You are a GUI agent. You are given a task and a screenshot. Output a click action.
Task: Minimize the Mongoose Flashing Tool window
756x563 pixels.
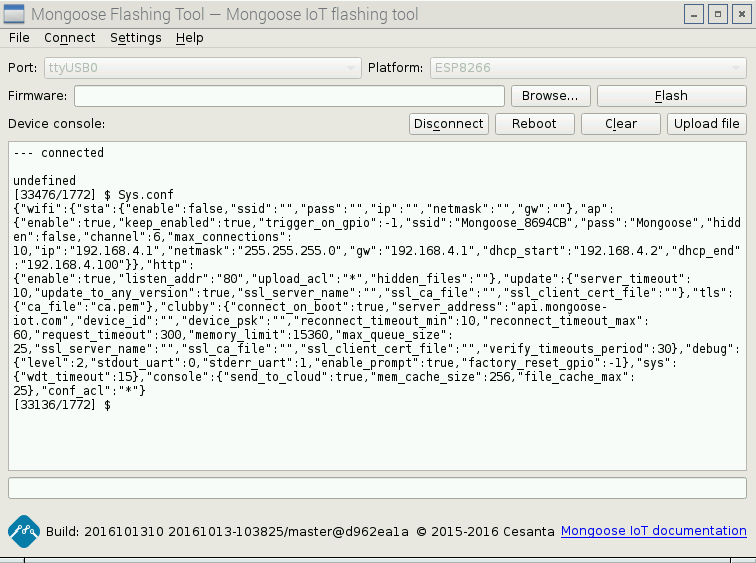[x=694, y=15]
